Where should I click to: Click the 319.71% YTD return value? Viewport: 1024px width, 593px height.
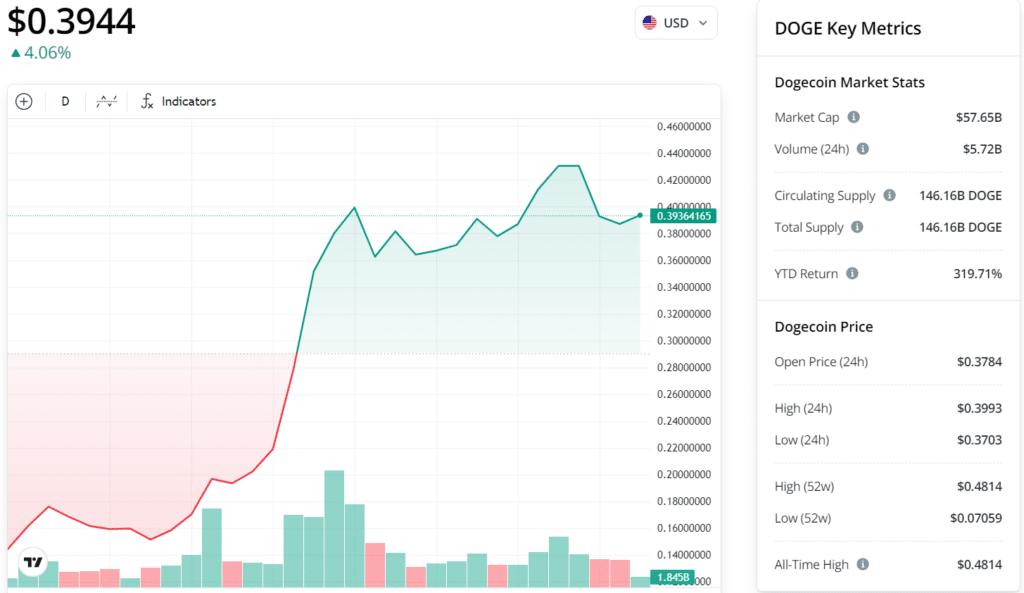pyautogui.click(x=977, y=274)
